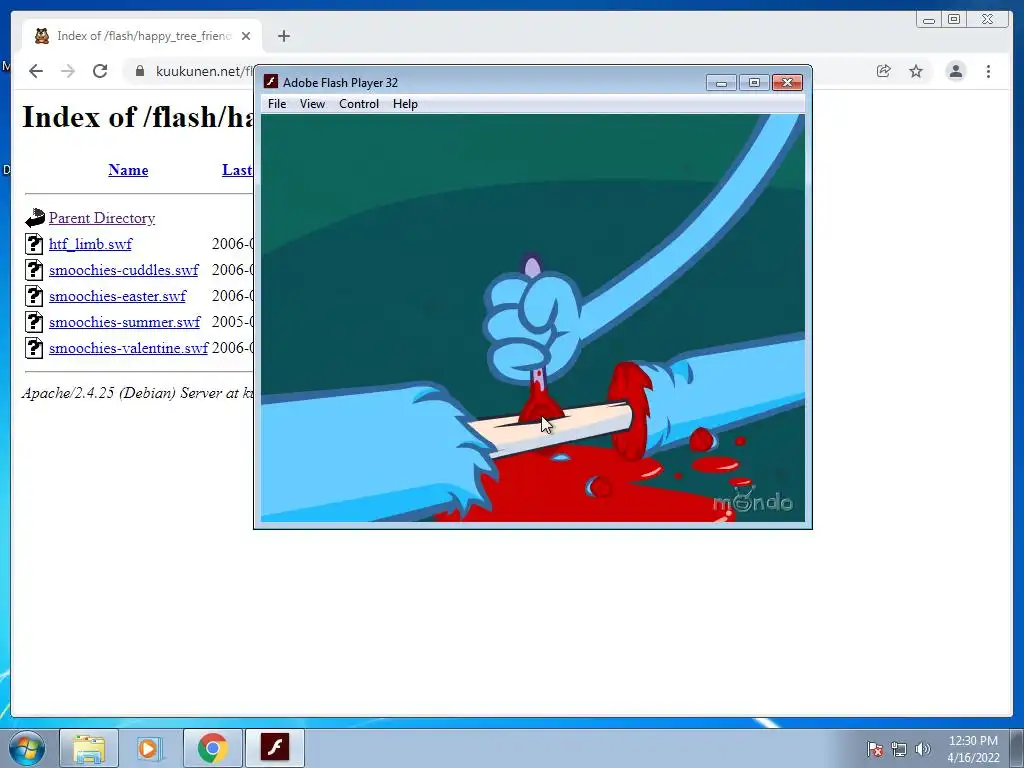Click unknown-file icon beside smoochies-cuddles.swf
Viewport: 1024px width, 768px height.
34,270
